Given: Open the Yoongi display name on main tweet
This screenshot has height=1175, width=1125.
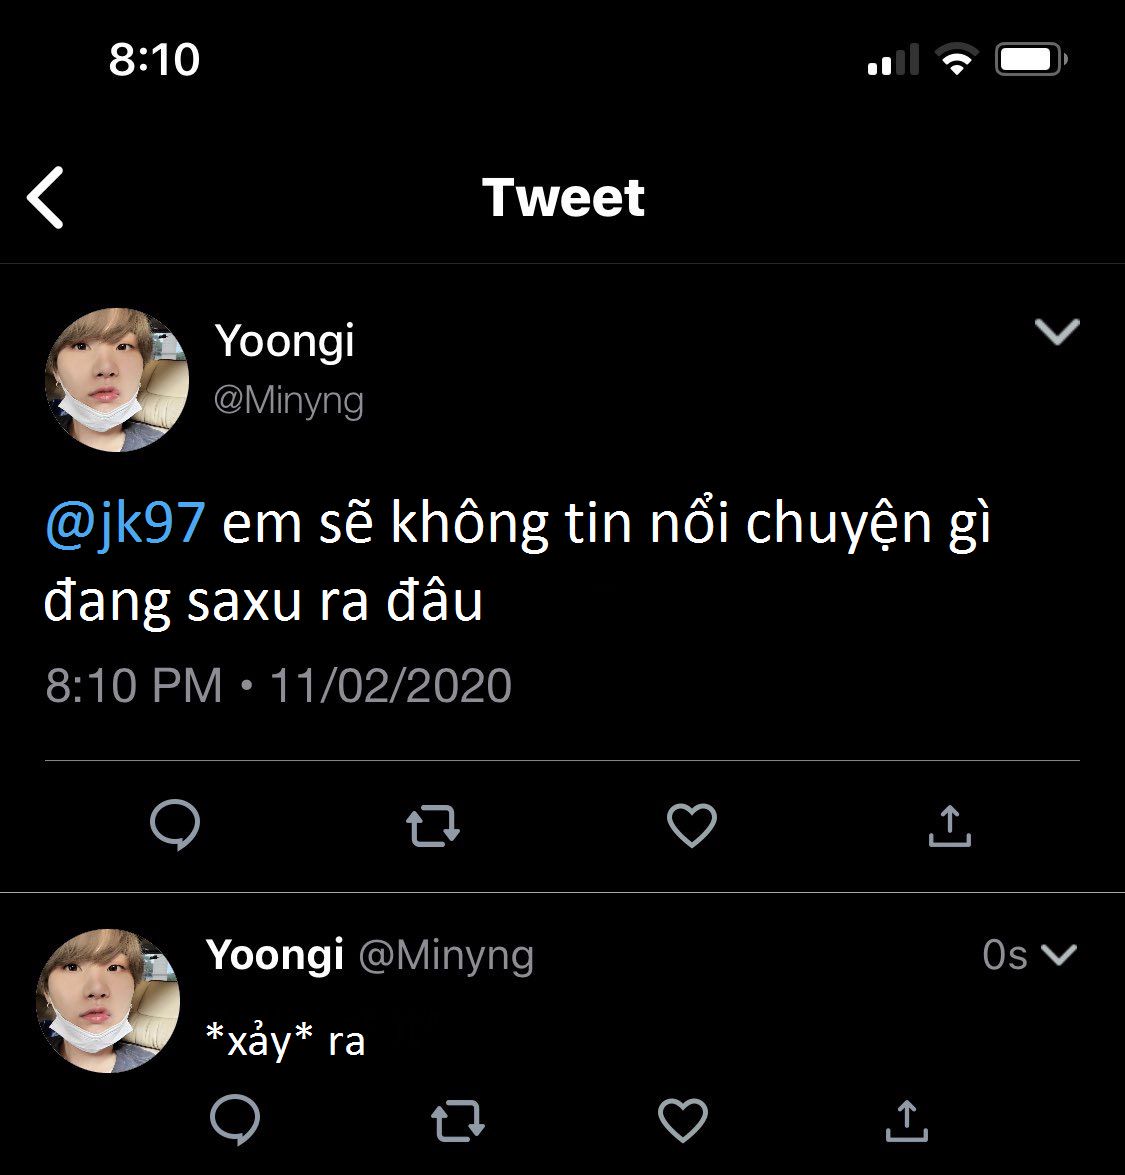Looking at the screenshot, I should 285,341.
